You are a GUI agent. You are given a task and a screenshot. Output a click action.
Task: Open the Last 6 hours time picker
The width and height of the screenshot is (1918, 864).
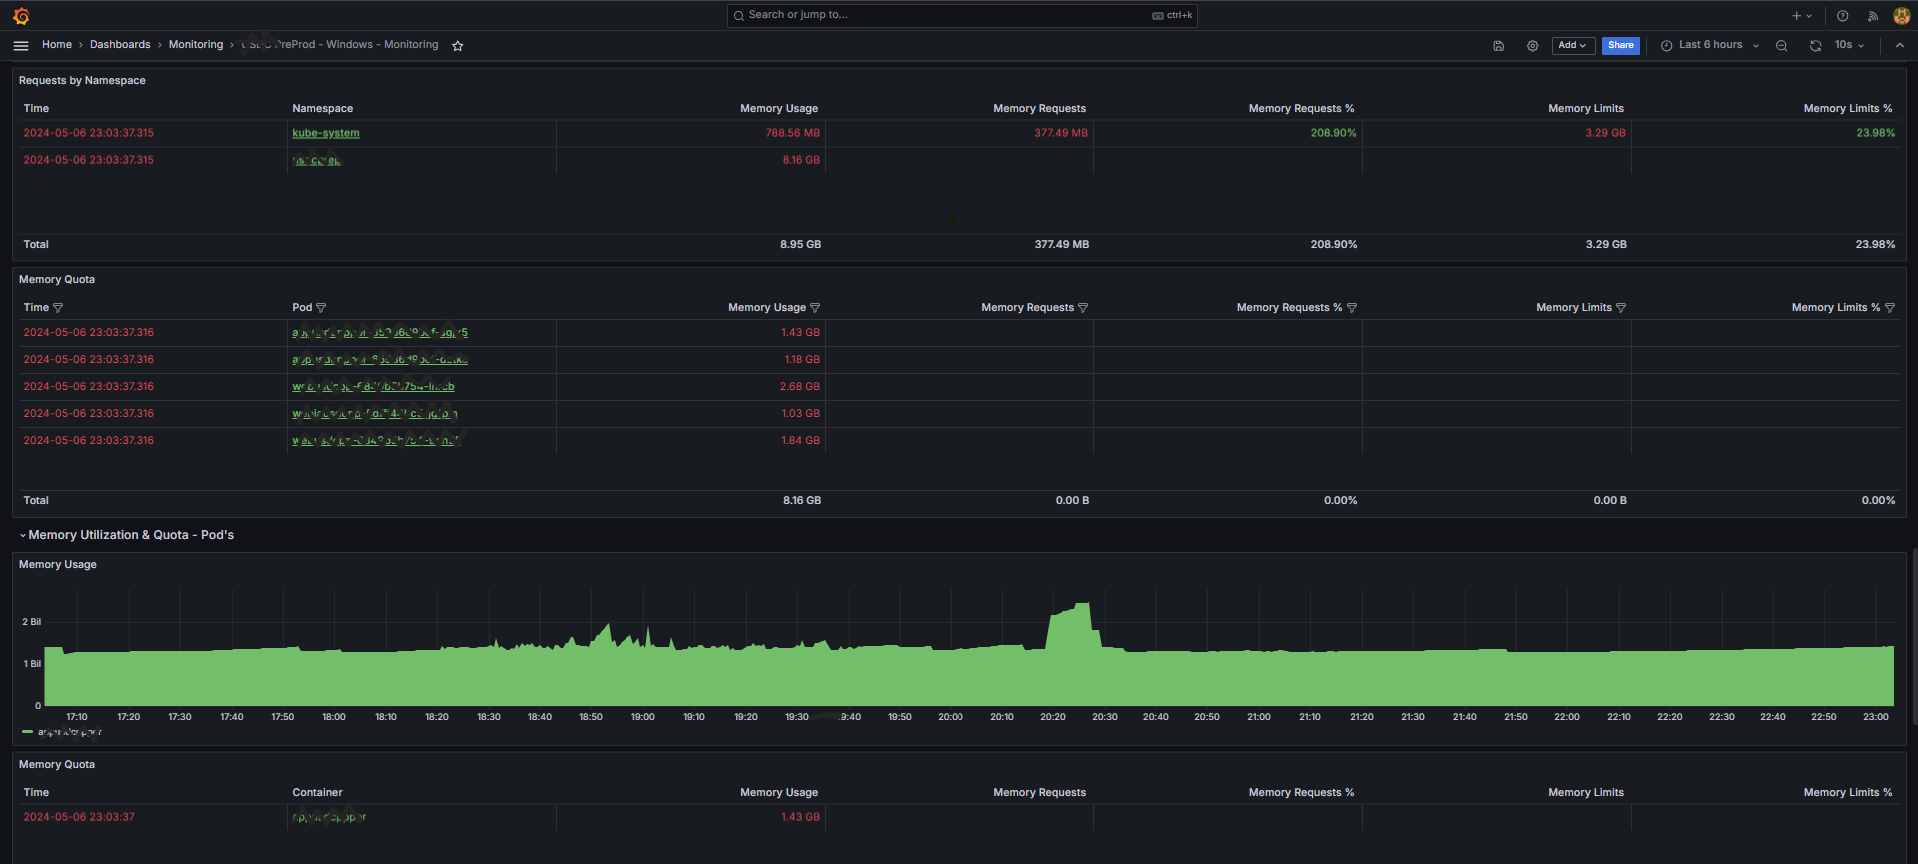tap(1710, 45)
